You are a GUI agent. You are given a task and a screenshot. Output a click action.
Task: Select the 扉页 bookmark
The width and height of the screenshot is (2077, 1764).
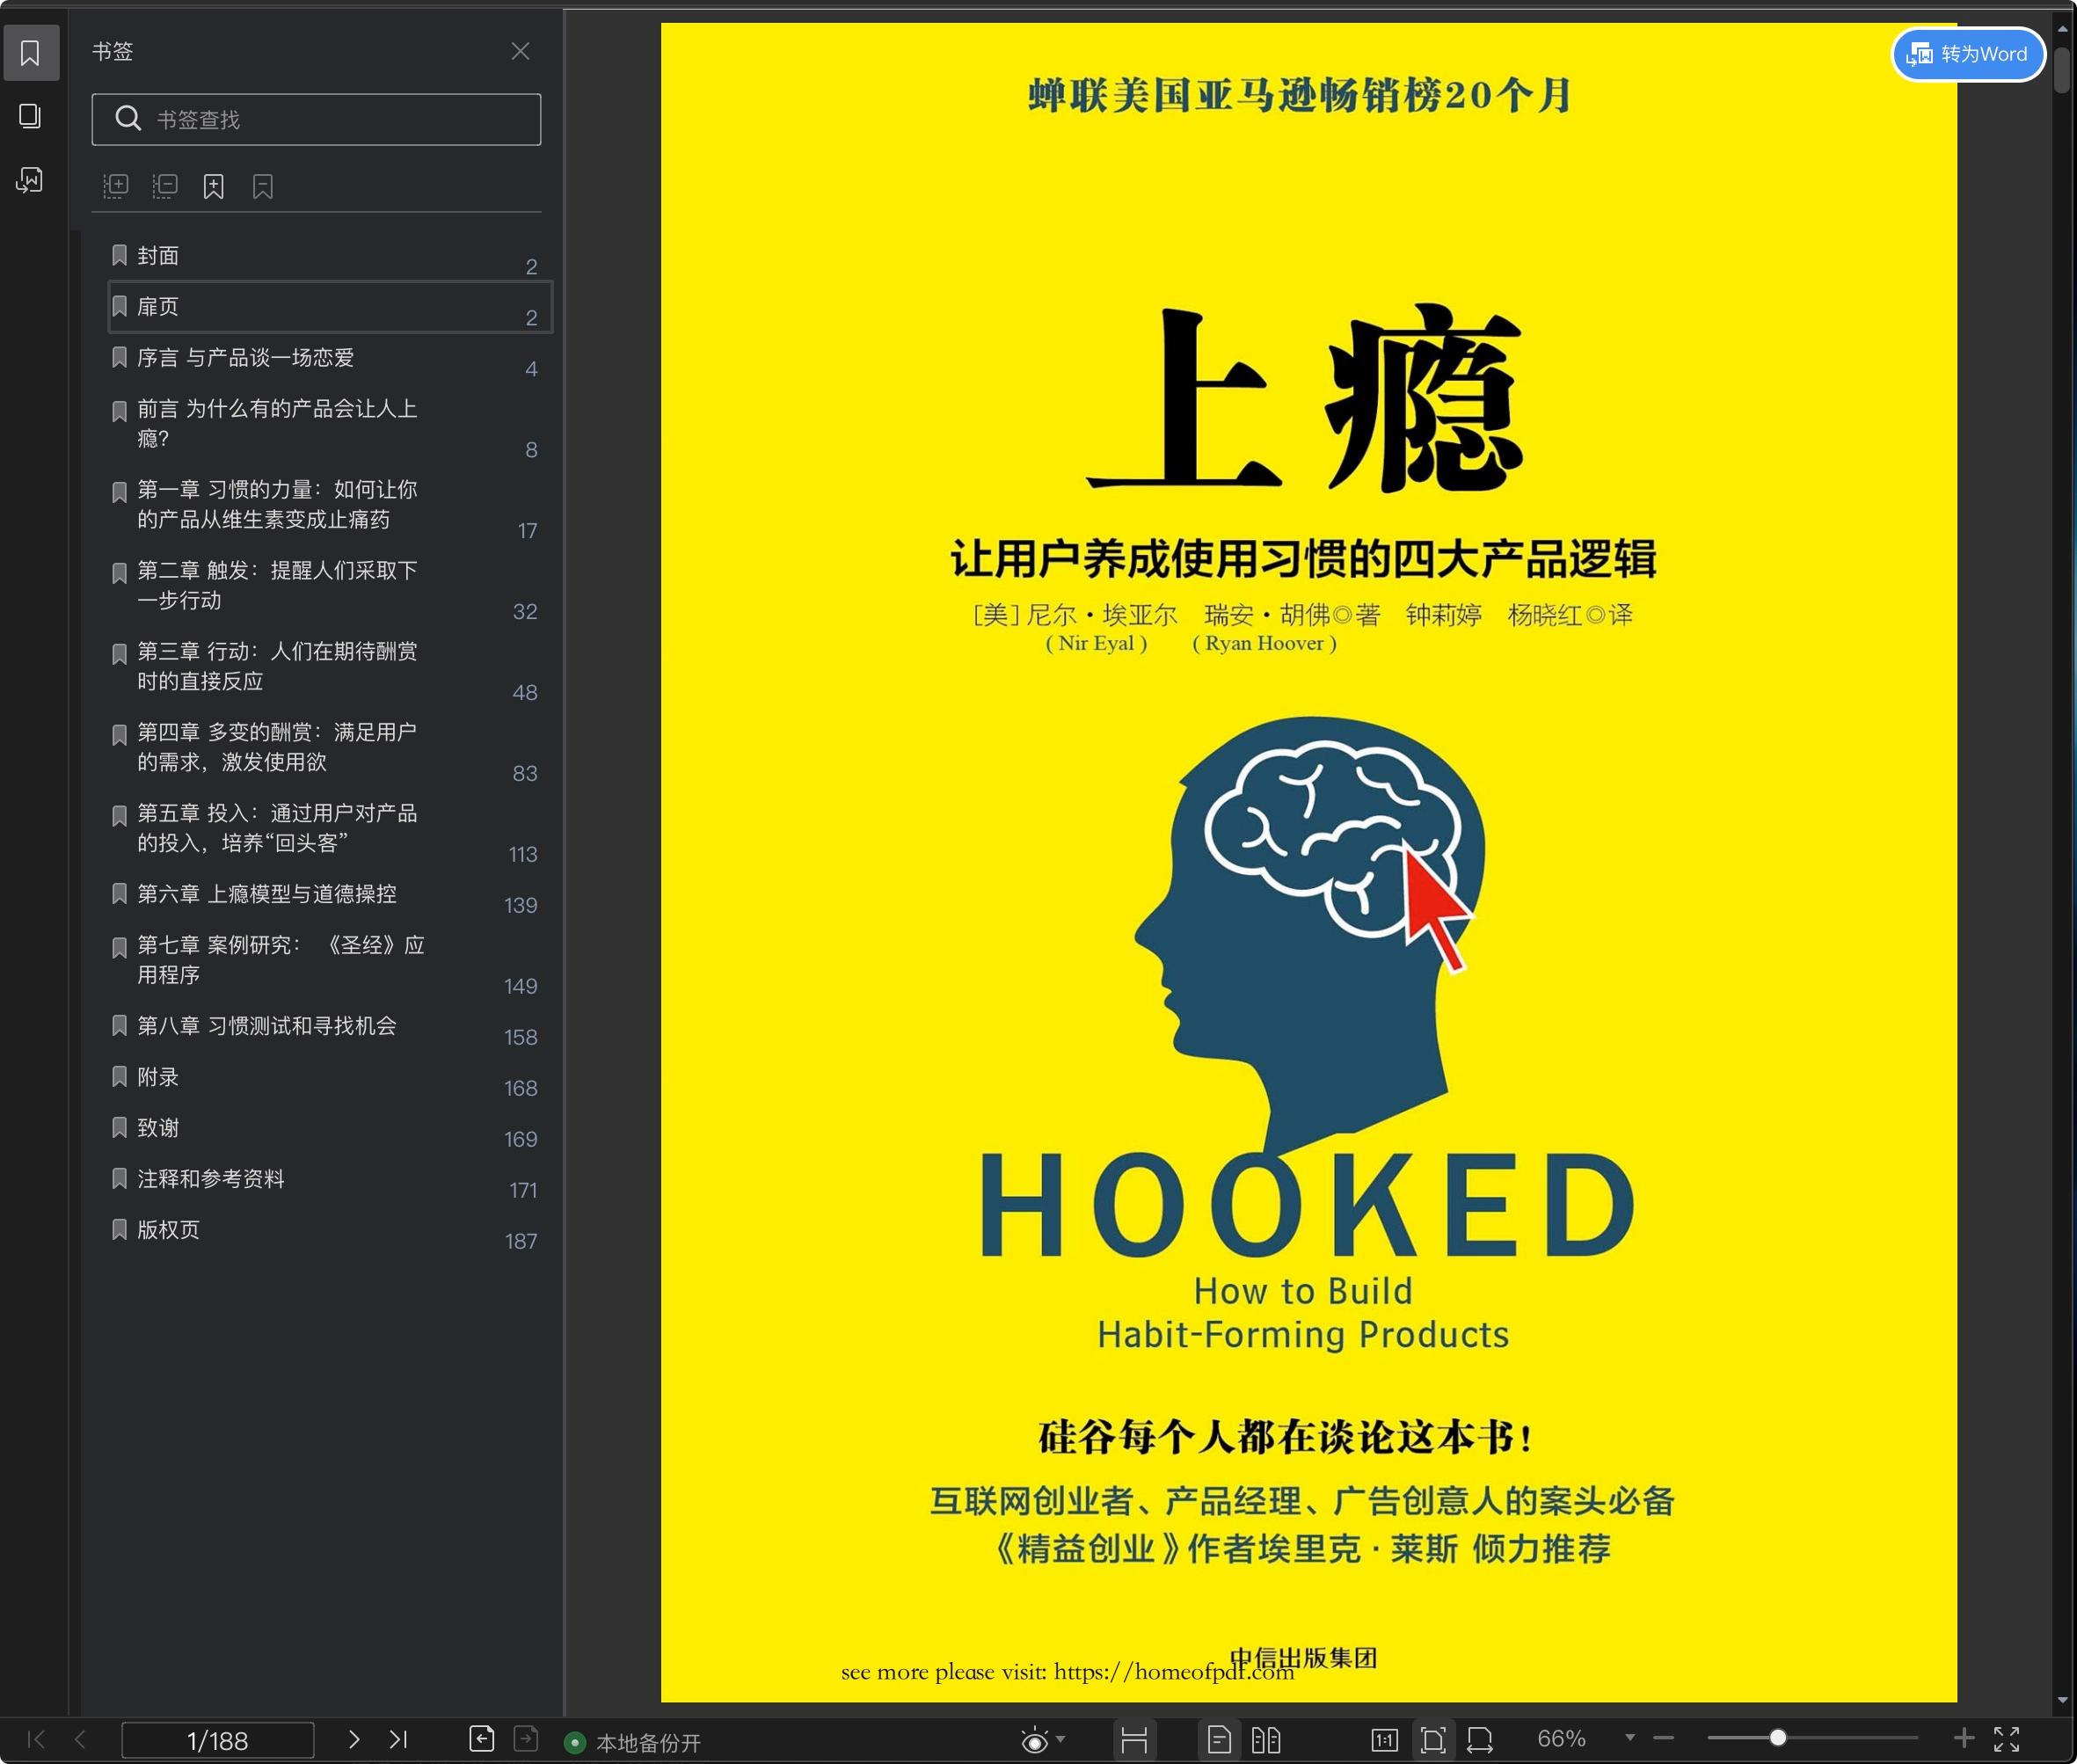[329, 307]
